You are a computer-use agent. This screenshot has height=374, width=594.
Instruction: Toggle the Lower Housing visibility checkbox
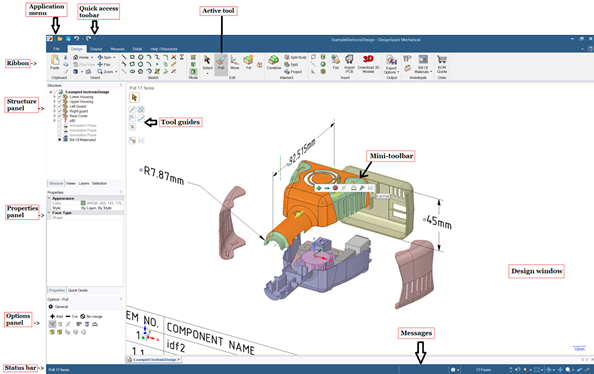click(x=59, y=97)
